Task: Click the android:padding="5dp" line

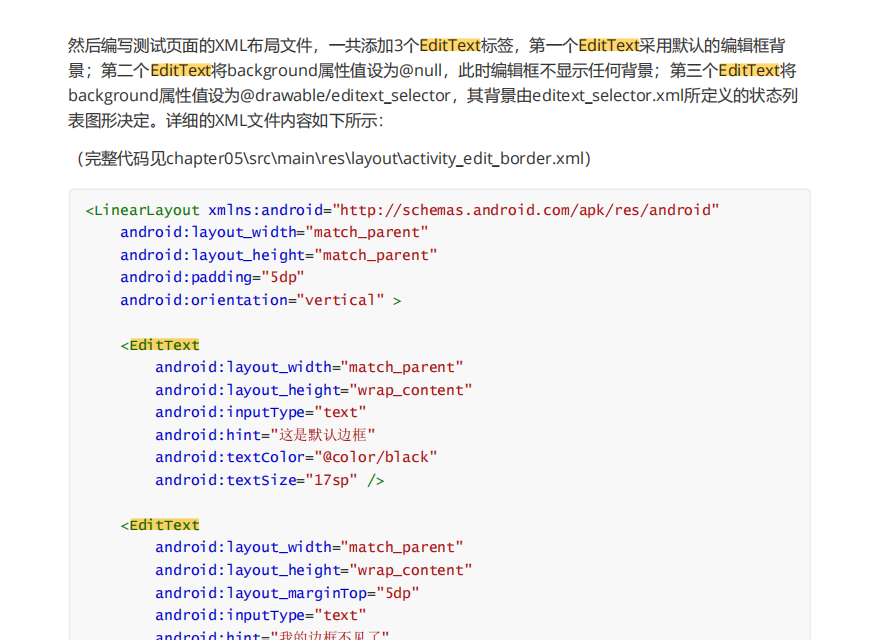Action: 212,277
